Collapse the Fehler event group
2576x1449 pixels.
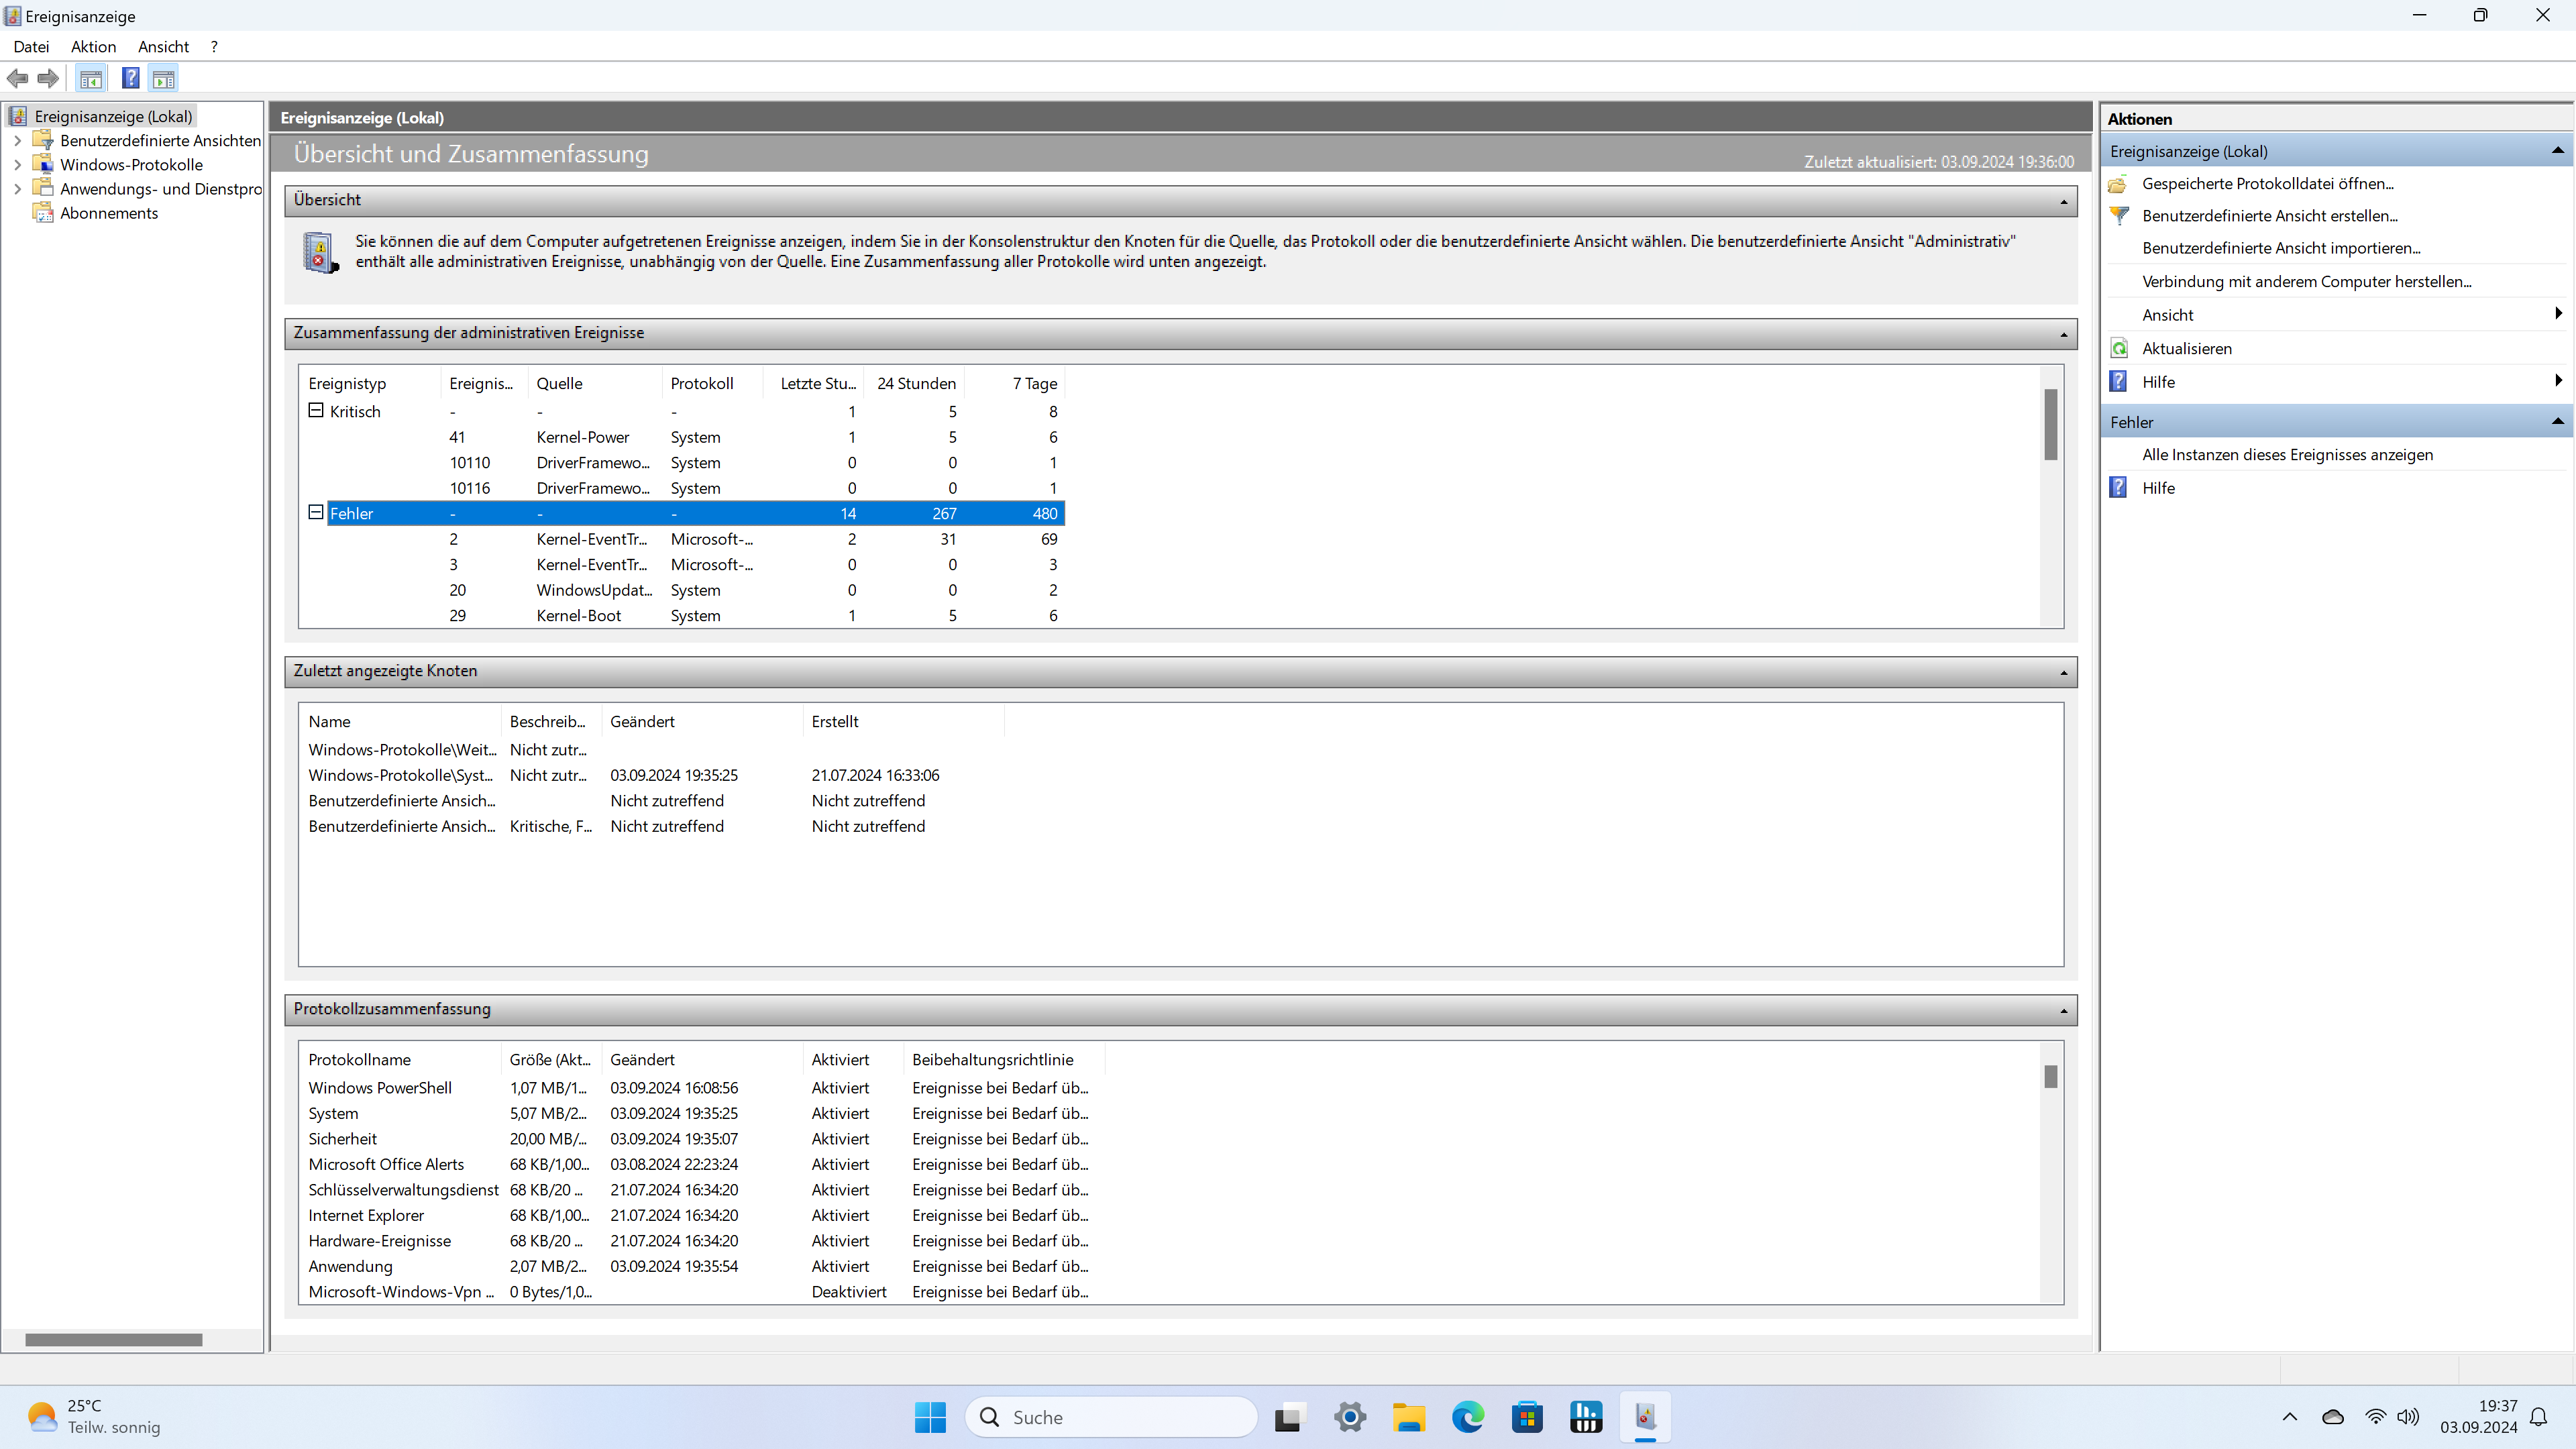click(316, 512)
